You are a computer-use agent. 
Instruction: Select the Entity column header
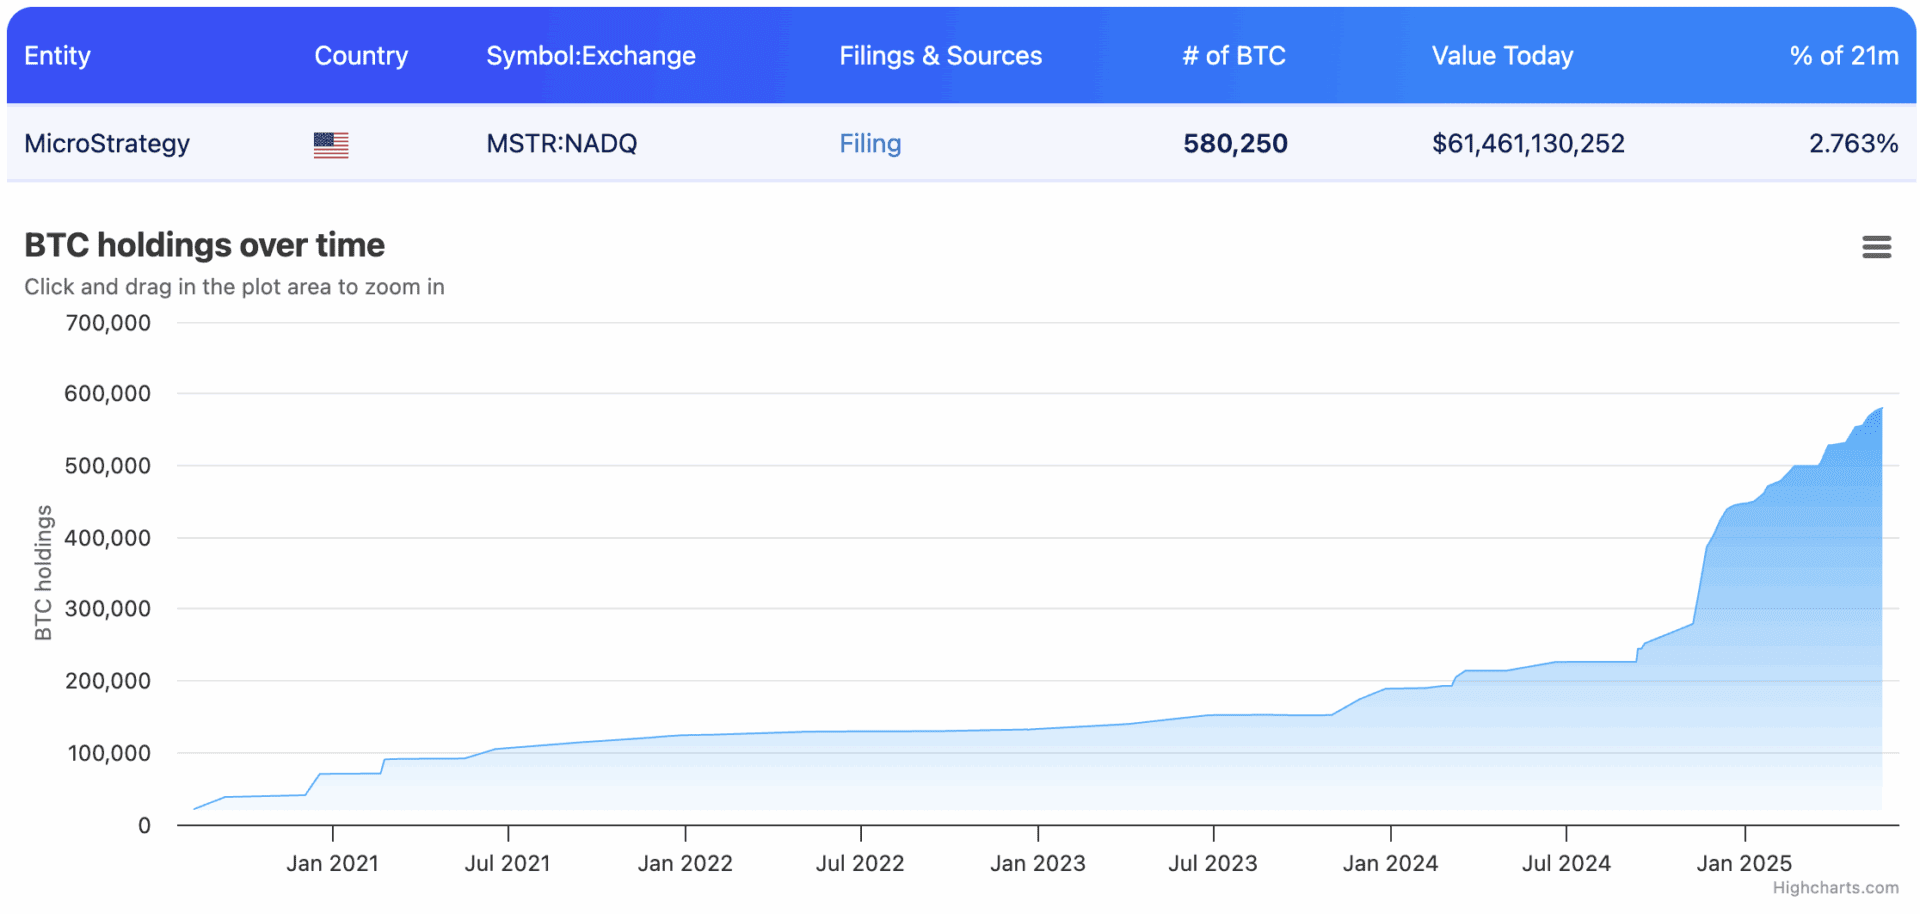57,56
